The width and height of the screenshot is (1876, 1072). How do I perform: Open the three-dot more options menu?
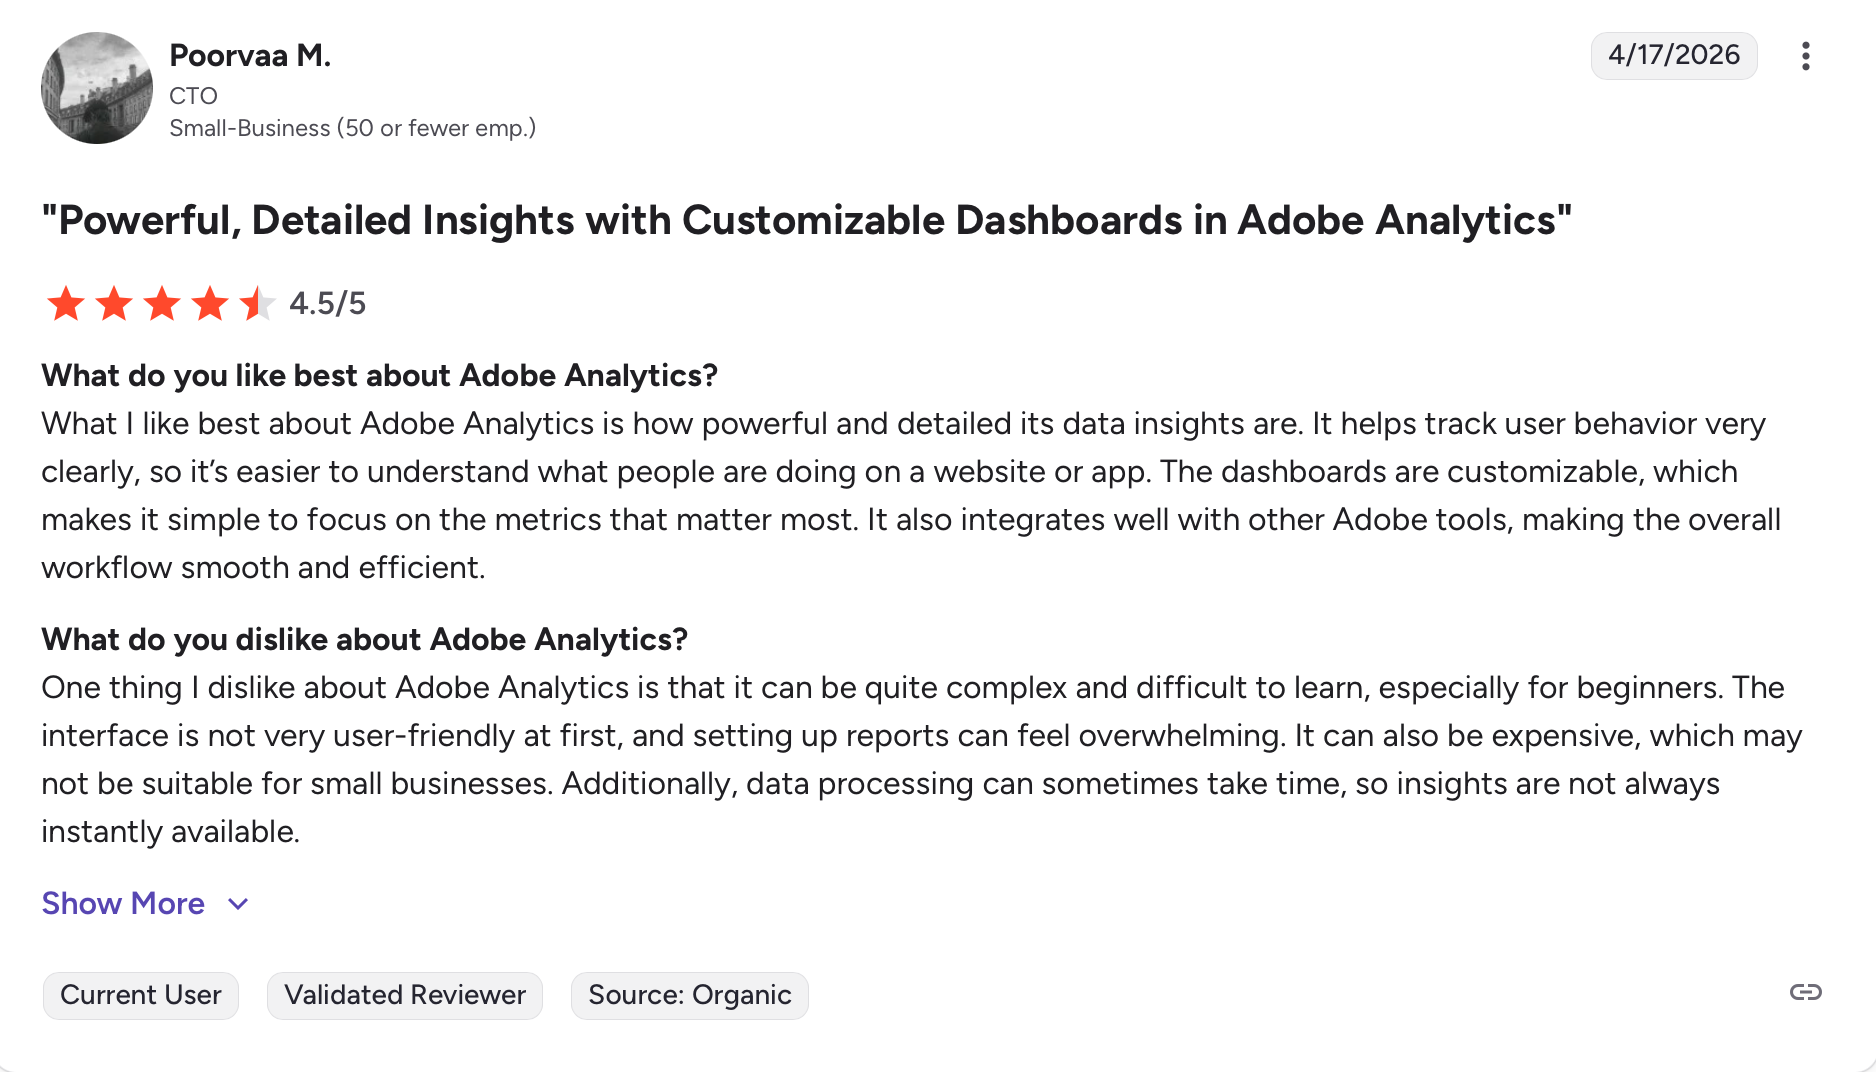1805,56
